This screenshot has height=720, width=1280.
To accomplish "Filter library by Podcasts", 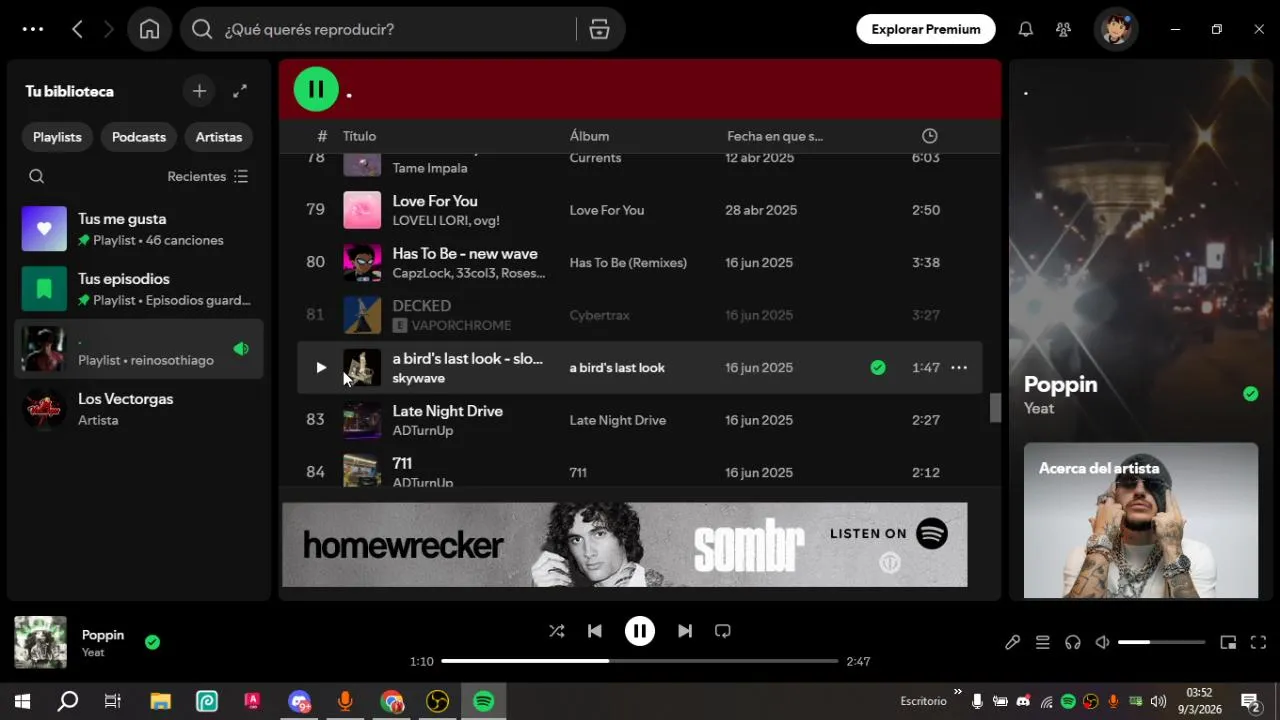I will [x=139, y=137].
